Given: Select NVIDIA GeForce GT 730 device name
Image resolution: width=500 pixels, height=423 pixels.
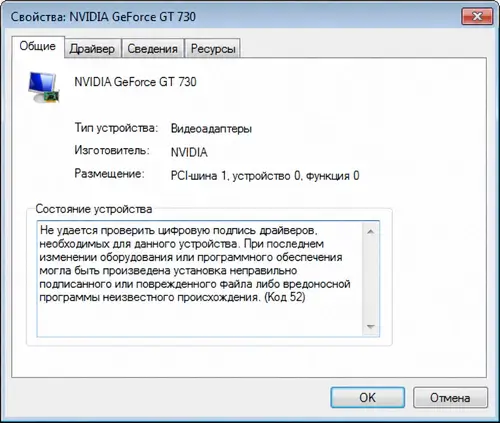Looking at the screenshot, I should 135,82.
